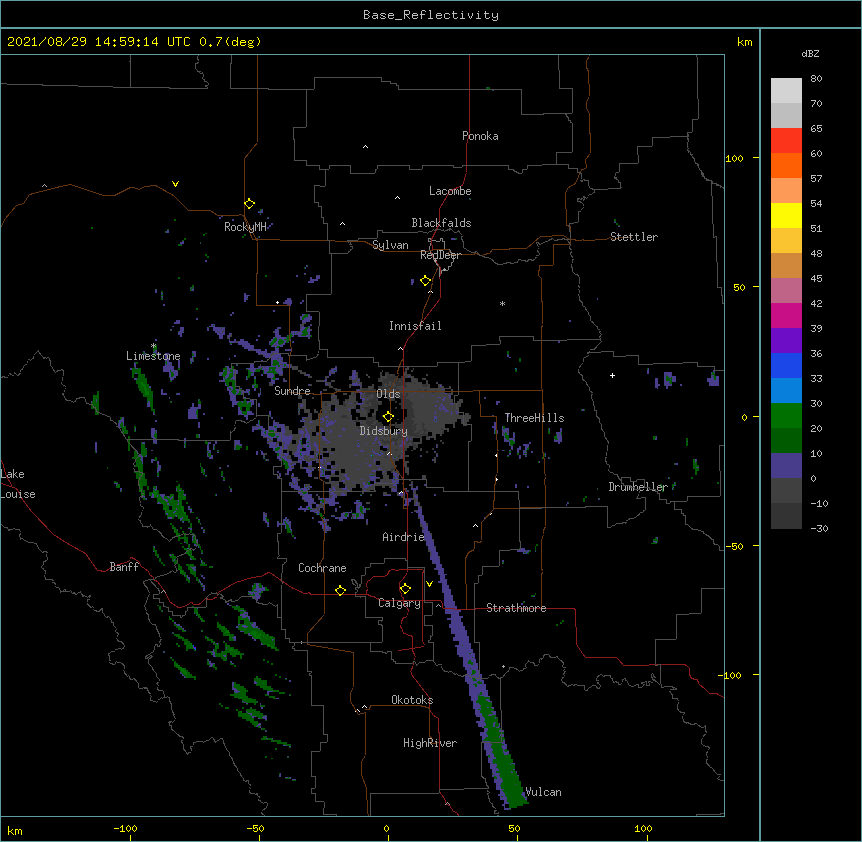This screenshot has height=842, width=862.
Task: Click the white asterisk above Limestone label
Action: click(x=153, y=346)
